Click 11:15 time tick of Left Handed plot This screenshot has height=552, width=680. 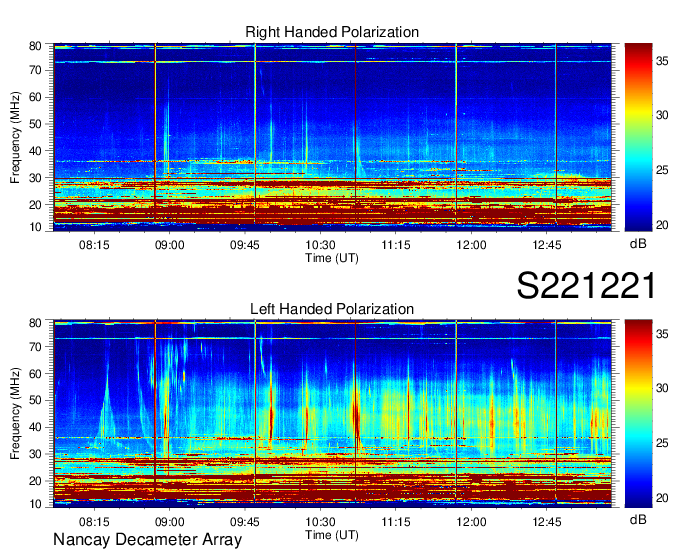pos(396,522)
